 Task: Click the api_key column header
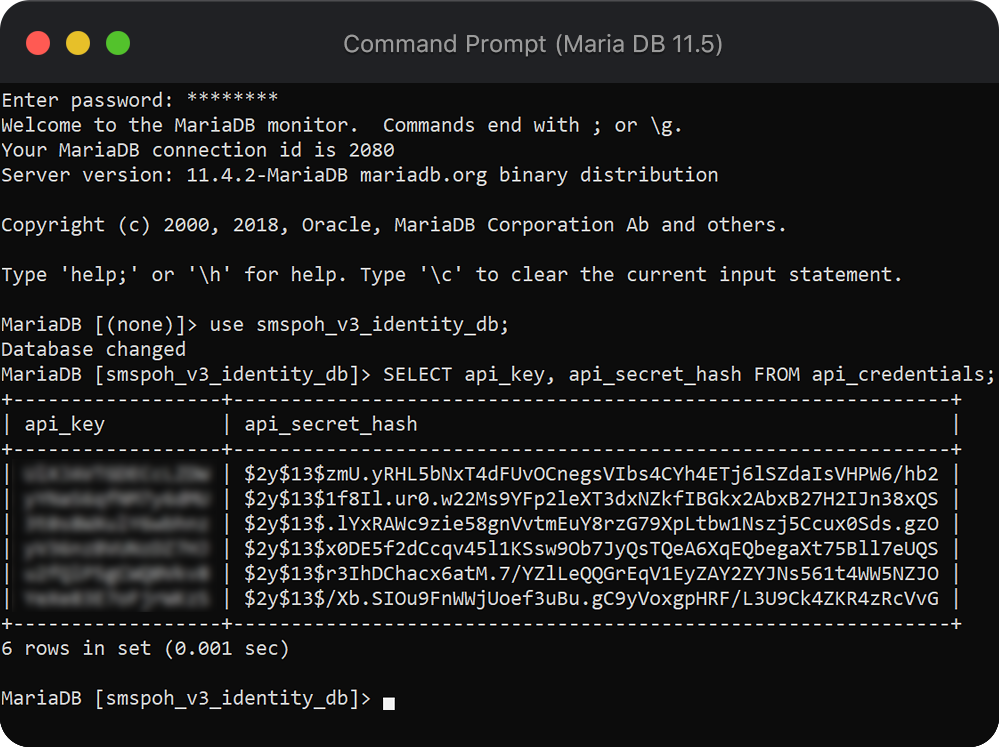pos(64,425)
